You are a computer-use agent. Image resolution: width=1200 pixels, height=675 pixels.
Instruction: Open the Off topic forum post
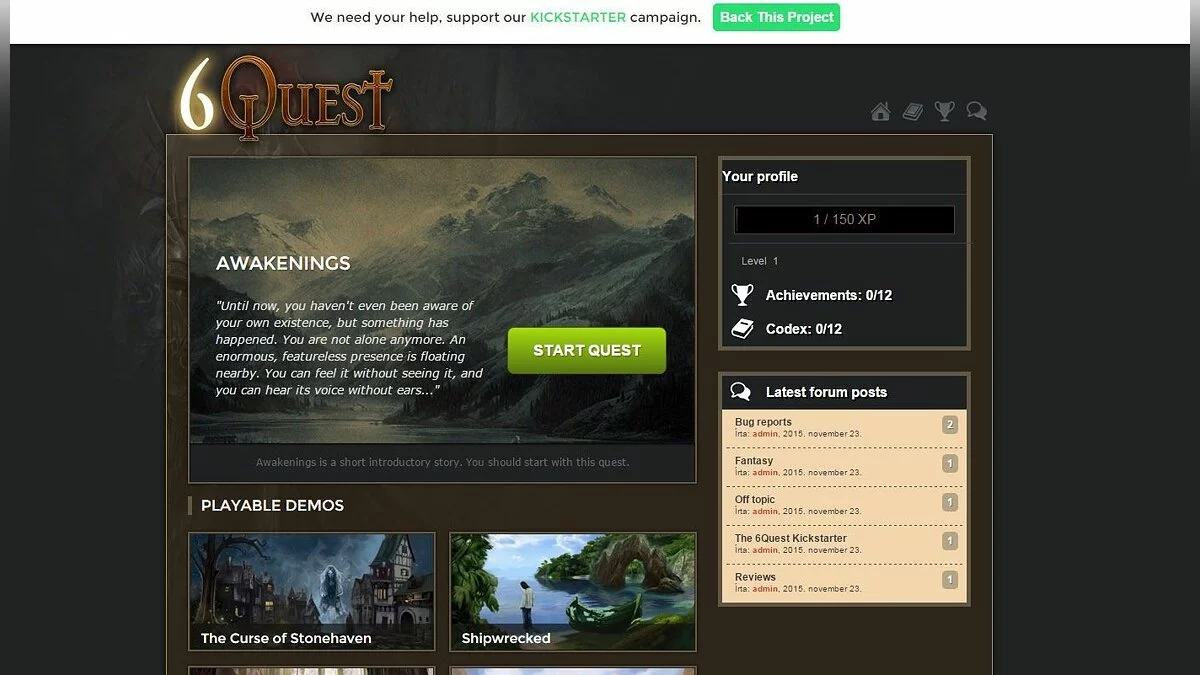pos(755,500)
